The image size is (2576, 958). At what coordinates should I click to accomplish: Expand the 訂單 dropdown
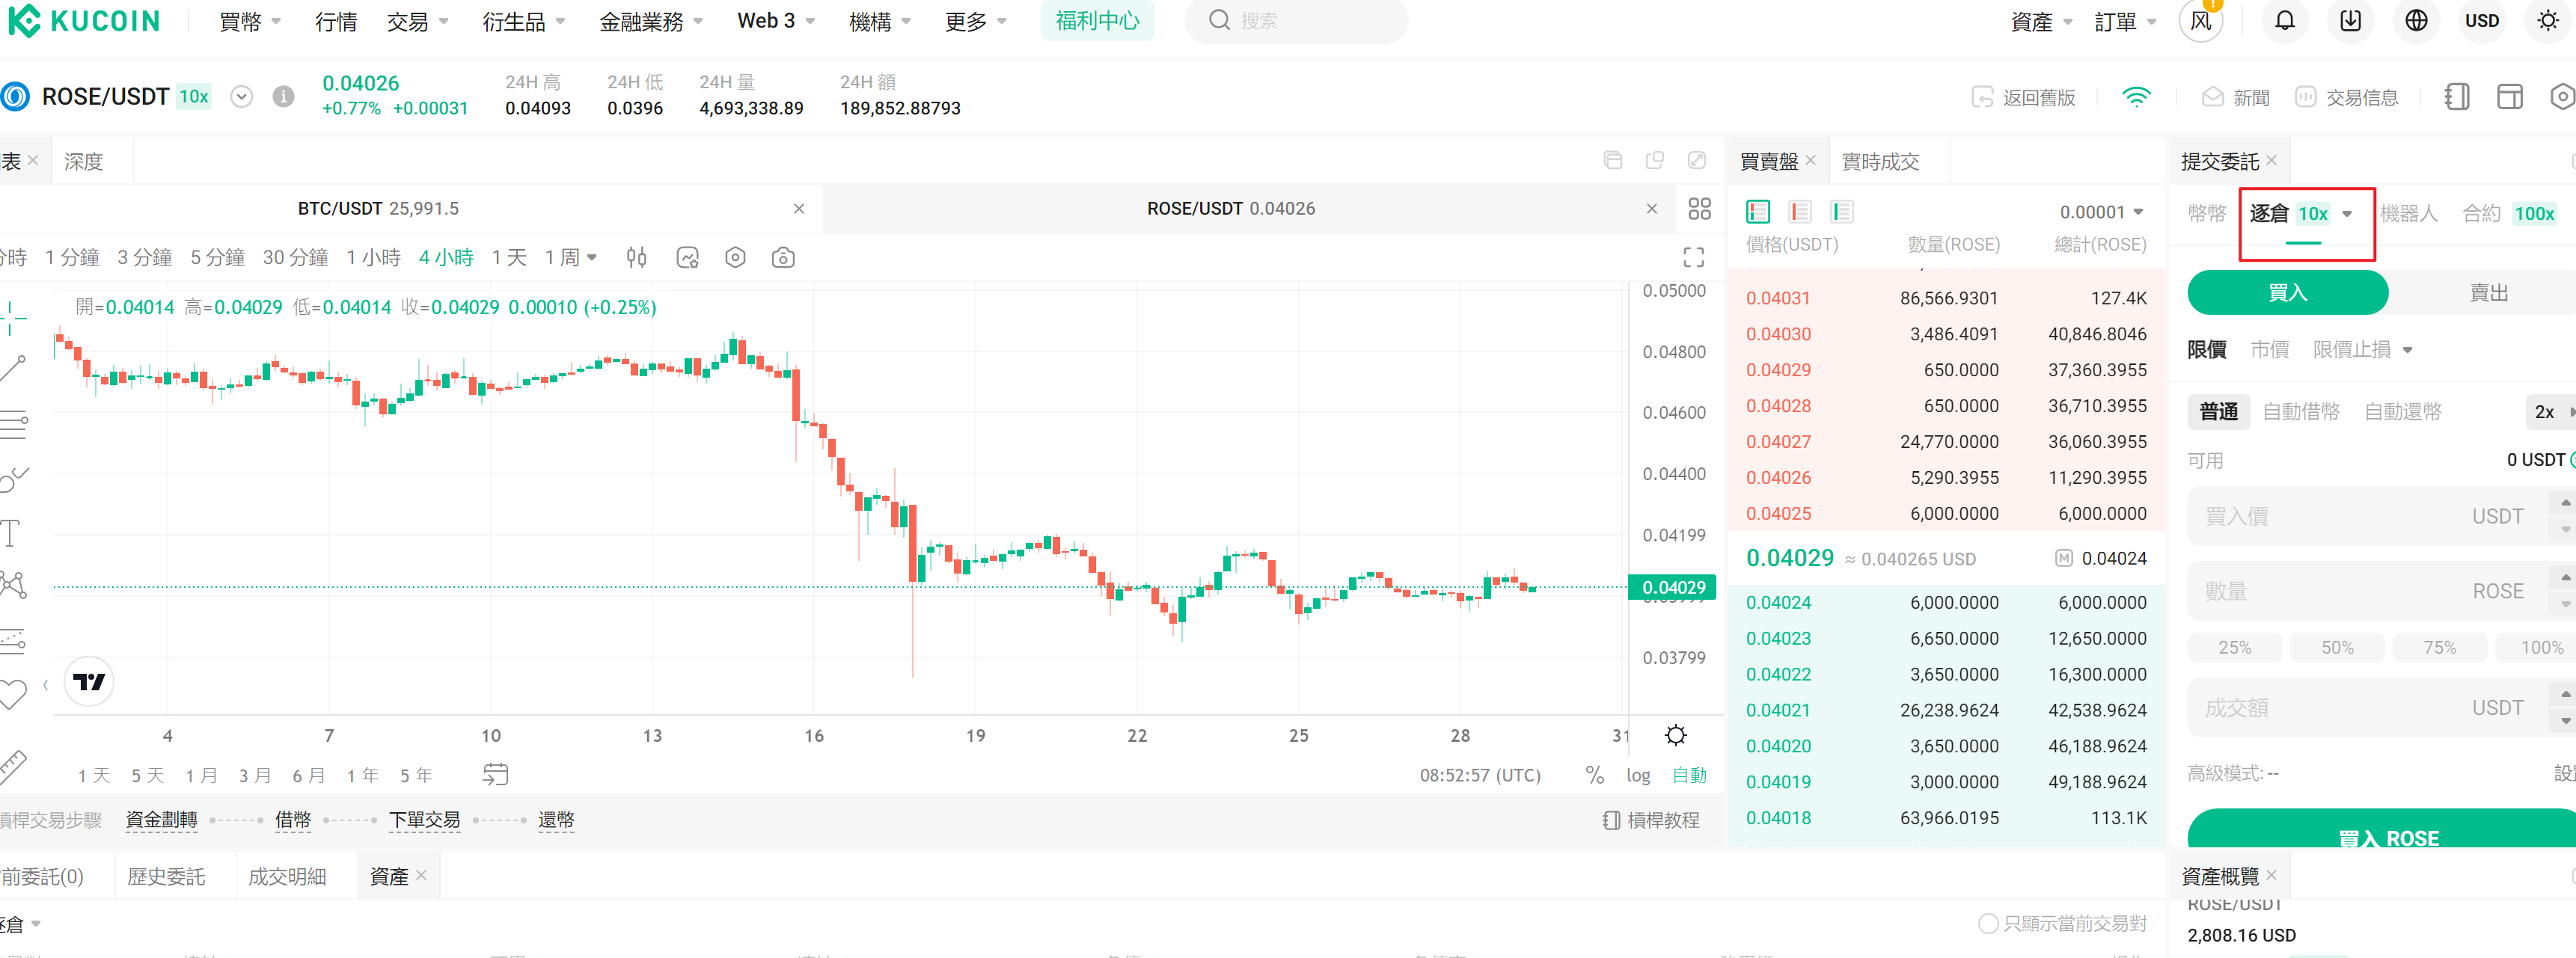[2125, 21]
